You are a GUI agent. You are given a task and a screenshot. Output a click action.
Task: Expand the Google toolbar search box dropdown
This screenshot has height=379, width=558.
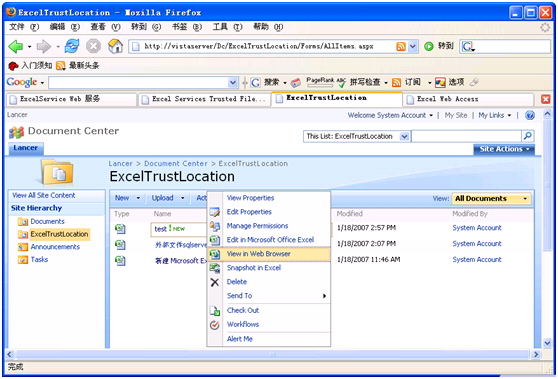coord(233,83)
